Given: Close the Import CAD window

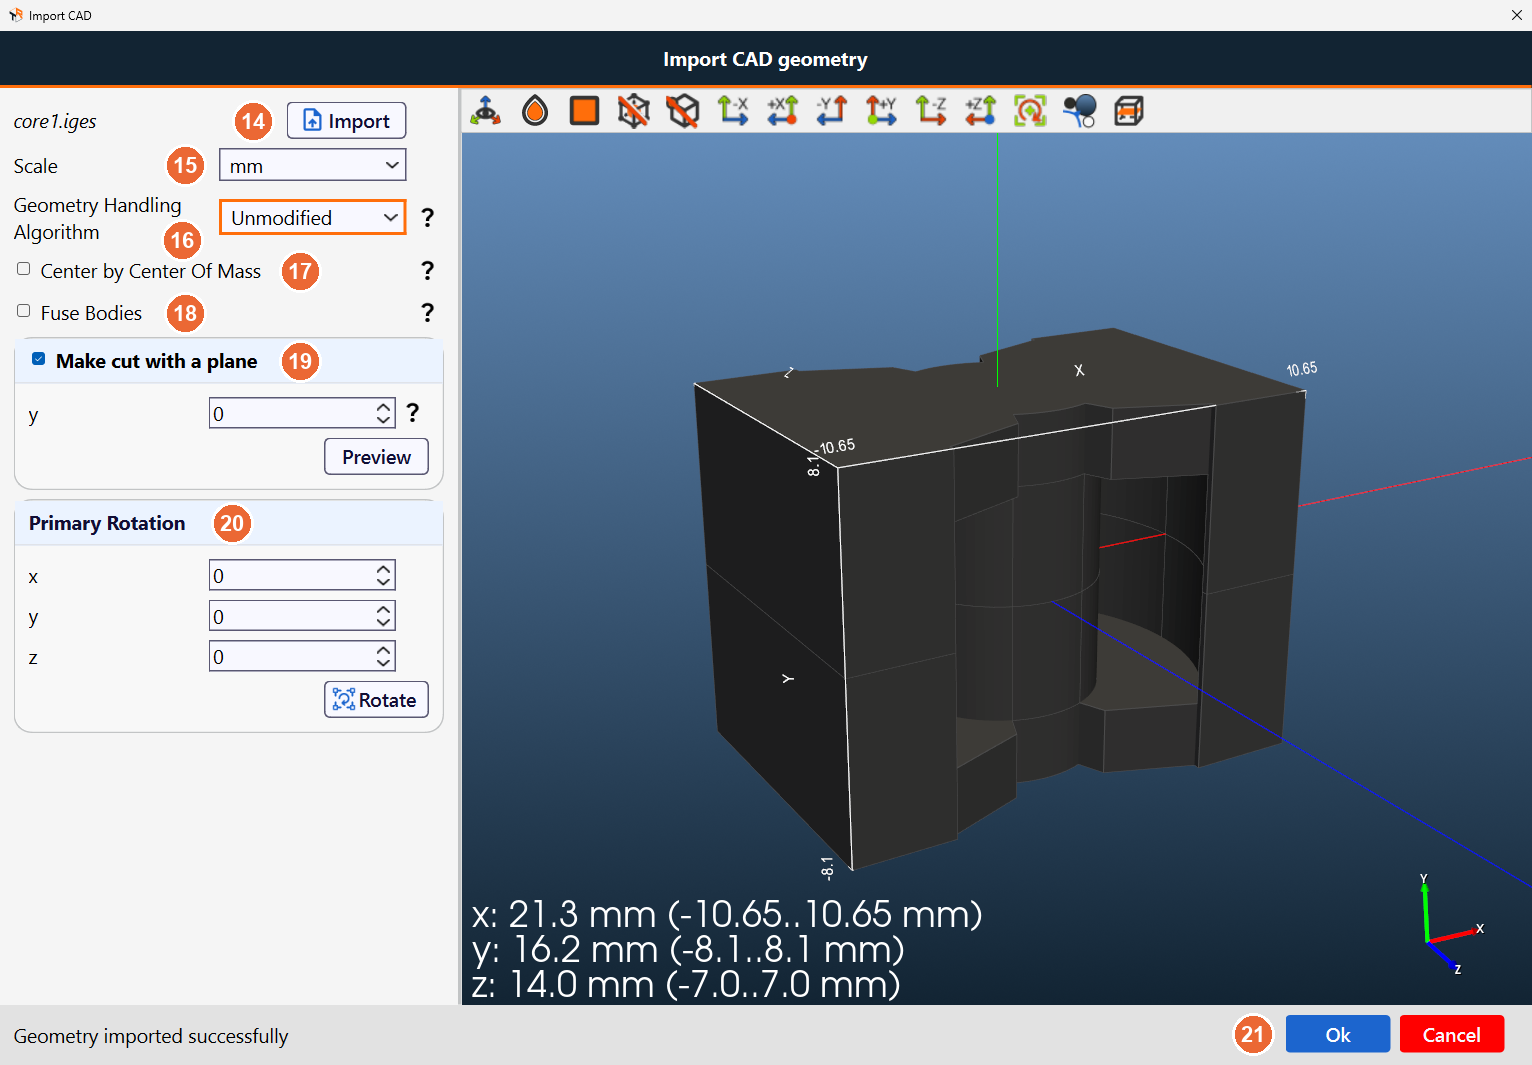Looking at the screenshot, I should pos(1516,15).
